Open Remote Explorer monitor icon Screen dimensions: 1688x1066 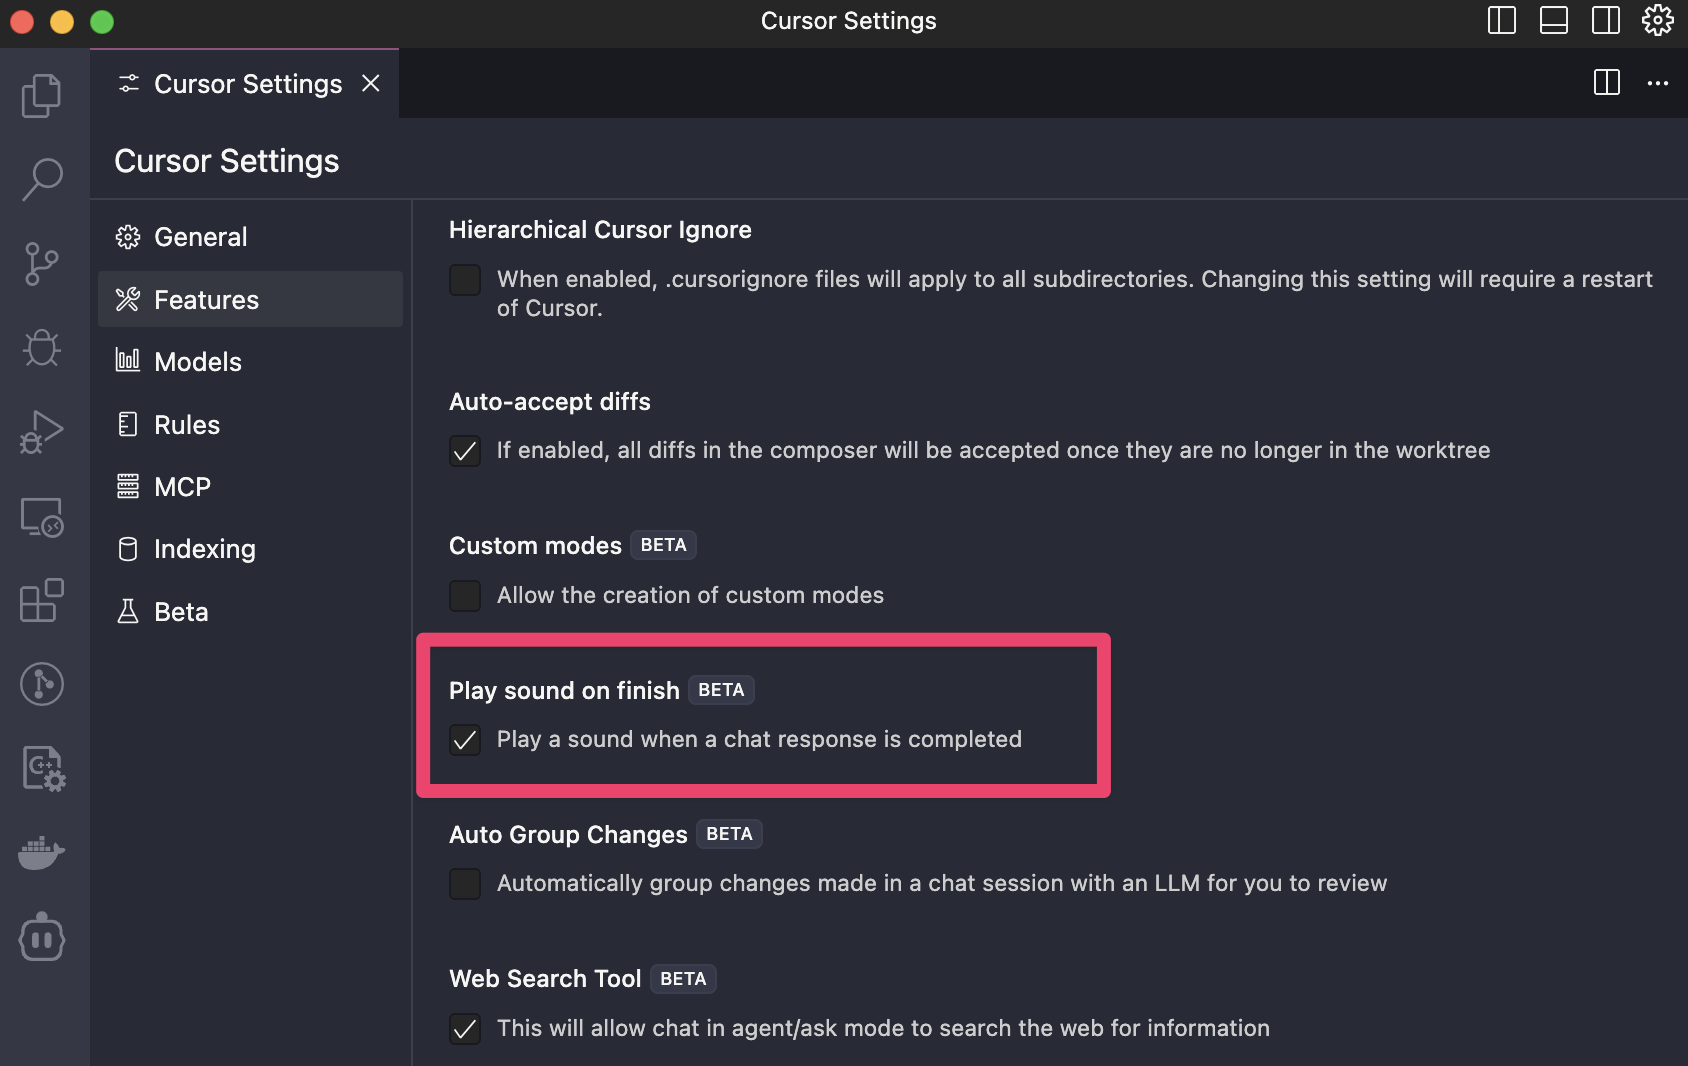tap(42, 517)
